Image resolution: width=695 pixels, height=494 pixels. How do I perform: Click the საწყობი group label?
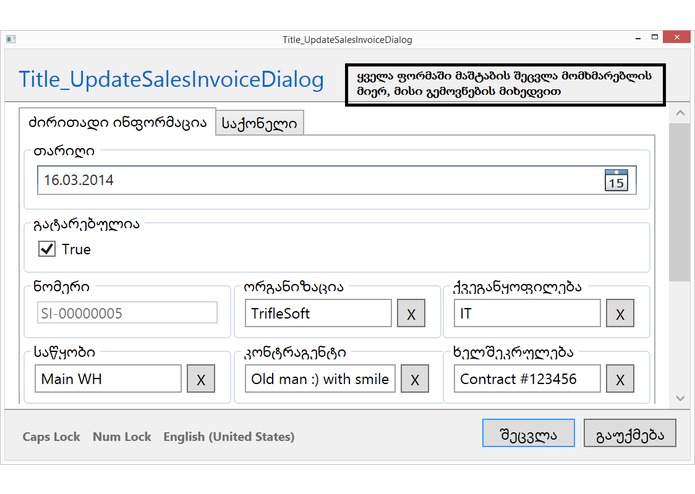click(65, 352)
